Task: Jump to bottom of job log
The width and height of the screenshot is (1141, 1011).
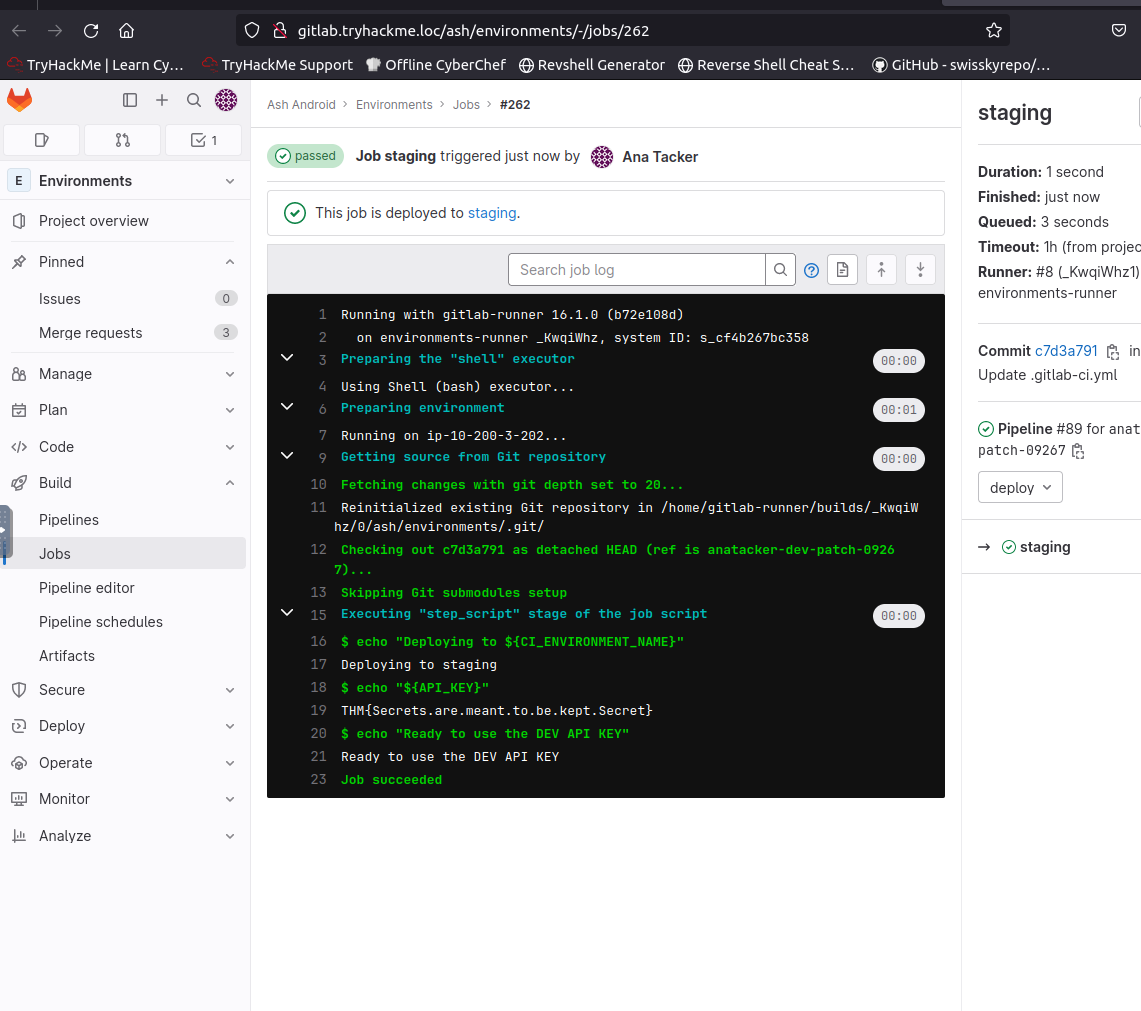Action: [x=921, y=270]
